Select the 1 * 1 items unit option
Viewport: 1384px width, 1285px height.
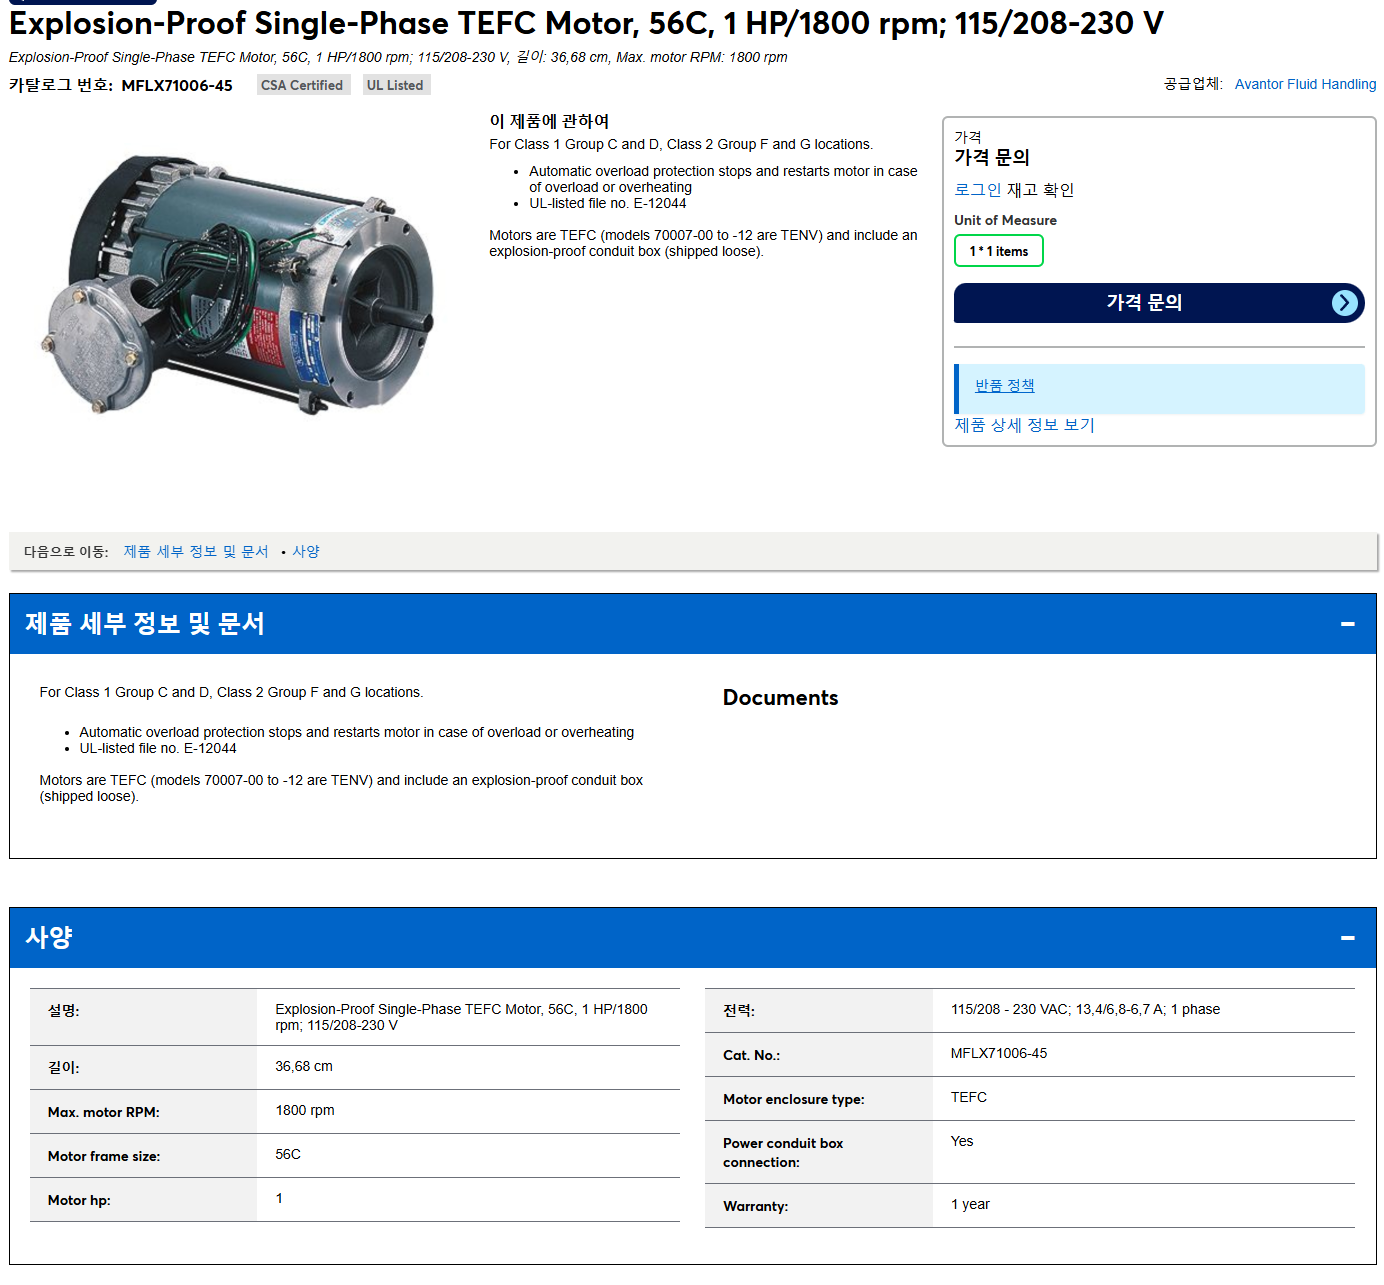[x=999, y=251]
